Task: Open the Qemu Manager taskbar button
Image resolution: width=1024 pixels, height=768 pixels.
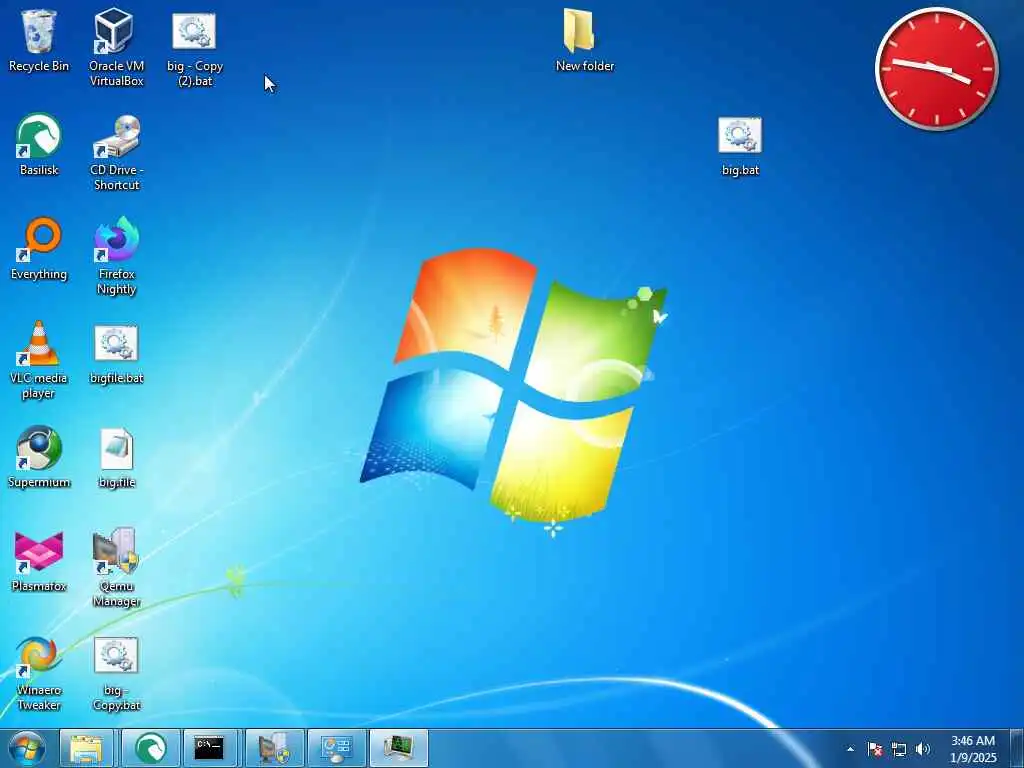Action: point(274,748)
